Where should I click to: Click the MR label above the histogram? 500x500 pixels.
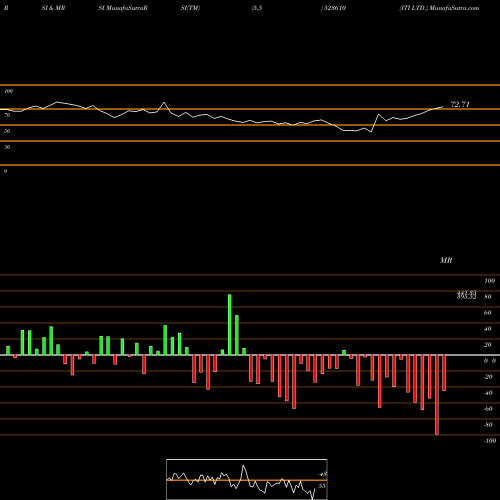(446, 260)
